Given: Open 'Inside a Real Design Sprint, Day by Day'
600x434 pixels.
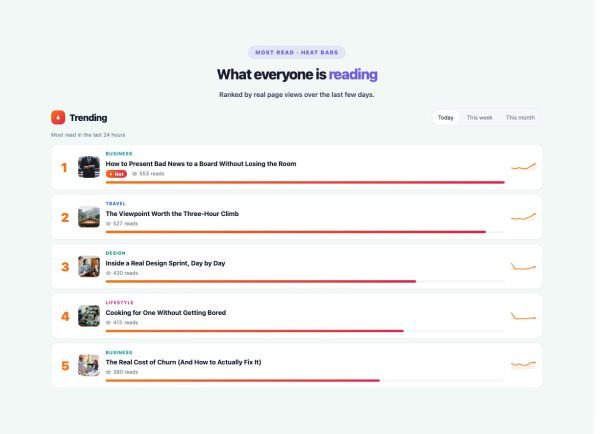Looking at the screenshot, I should coord(165,263).
